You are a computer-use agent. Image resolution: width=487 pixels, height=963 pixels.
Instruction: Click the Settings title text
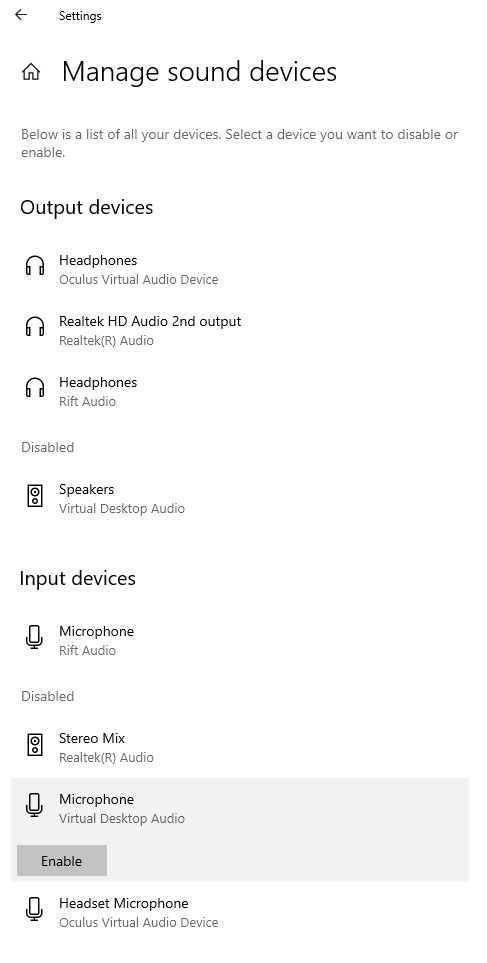tap(80, 16)
